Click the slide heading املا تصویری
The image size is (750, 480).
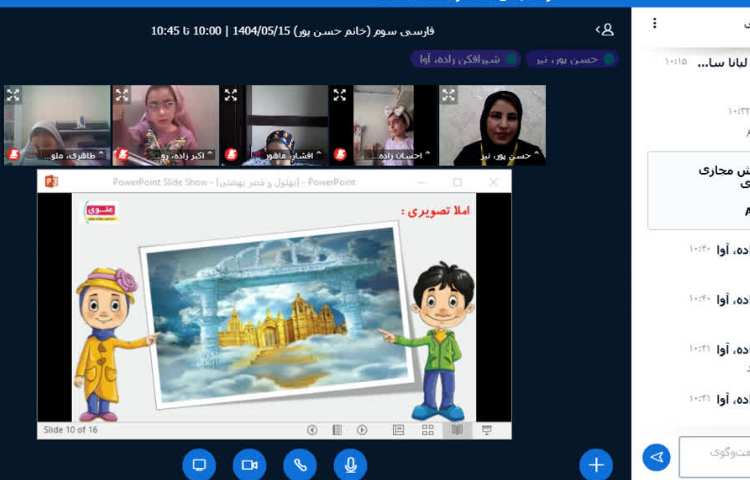436,211
